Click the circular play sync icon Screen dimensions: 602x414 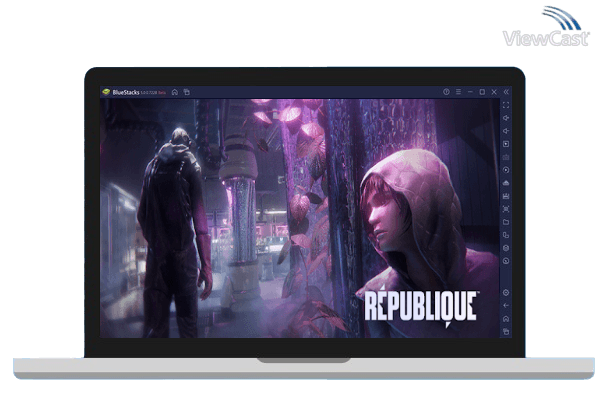point(506,170)
